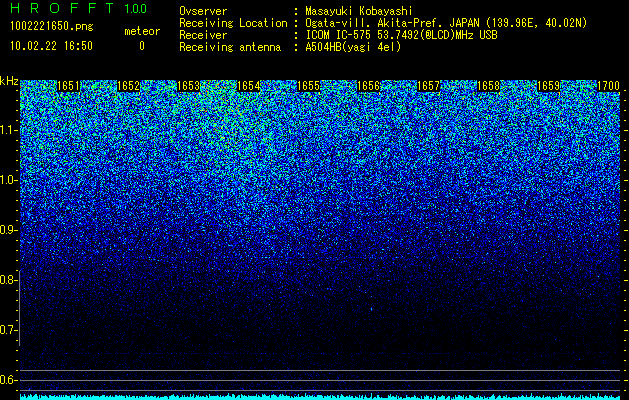Screen dimensions: 629x400
Task: Click the Receiver label
Action: point(203,35)
